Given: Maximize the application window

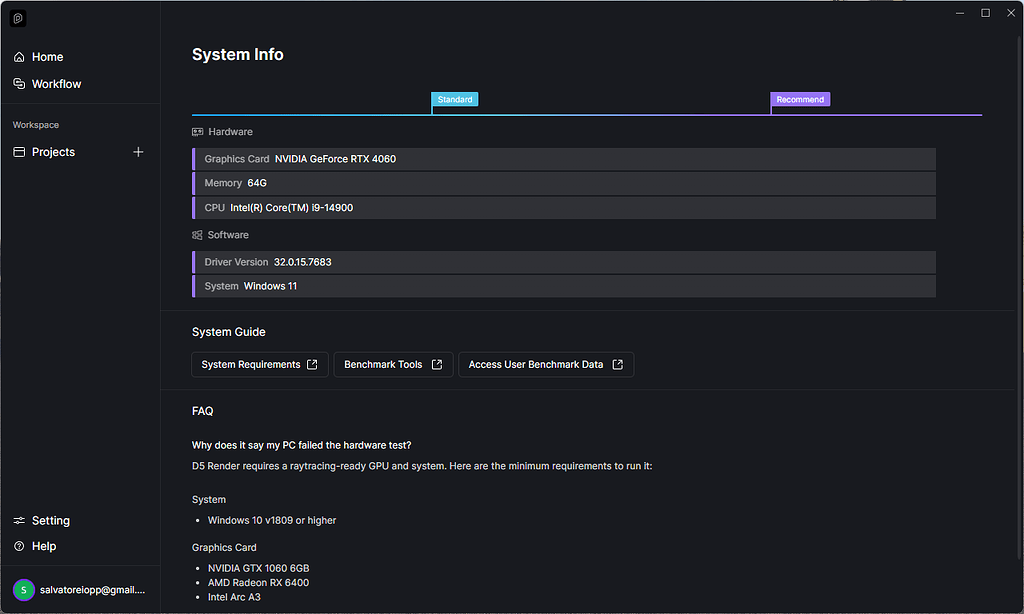Looking at the screenshot, I should click(x=985, y=13).
